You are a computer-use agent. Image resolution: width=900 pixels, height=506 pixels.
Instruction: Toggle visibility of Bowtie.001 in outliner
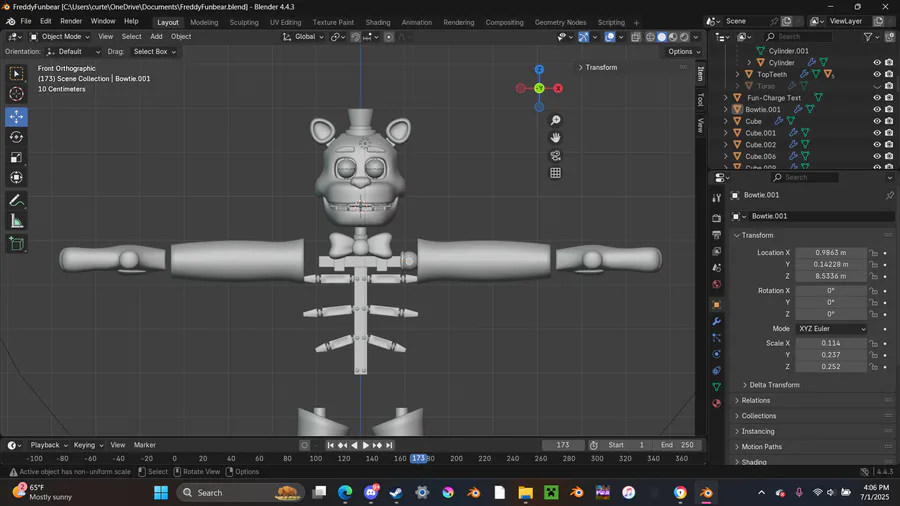(876, 109)
